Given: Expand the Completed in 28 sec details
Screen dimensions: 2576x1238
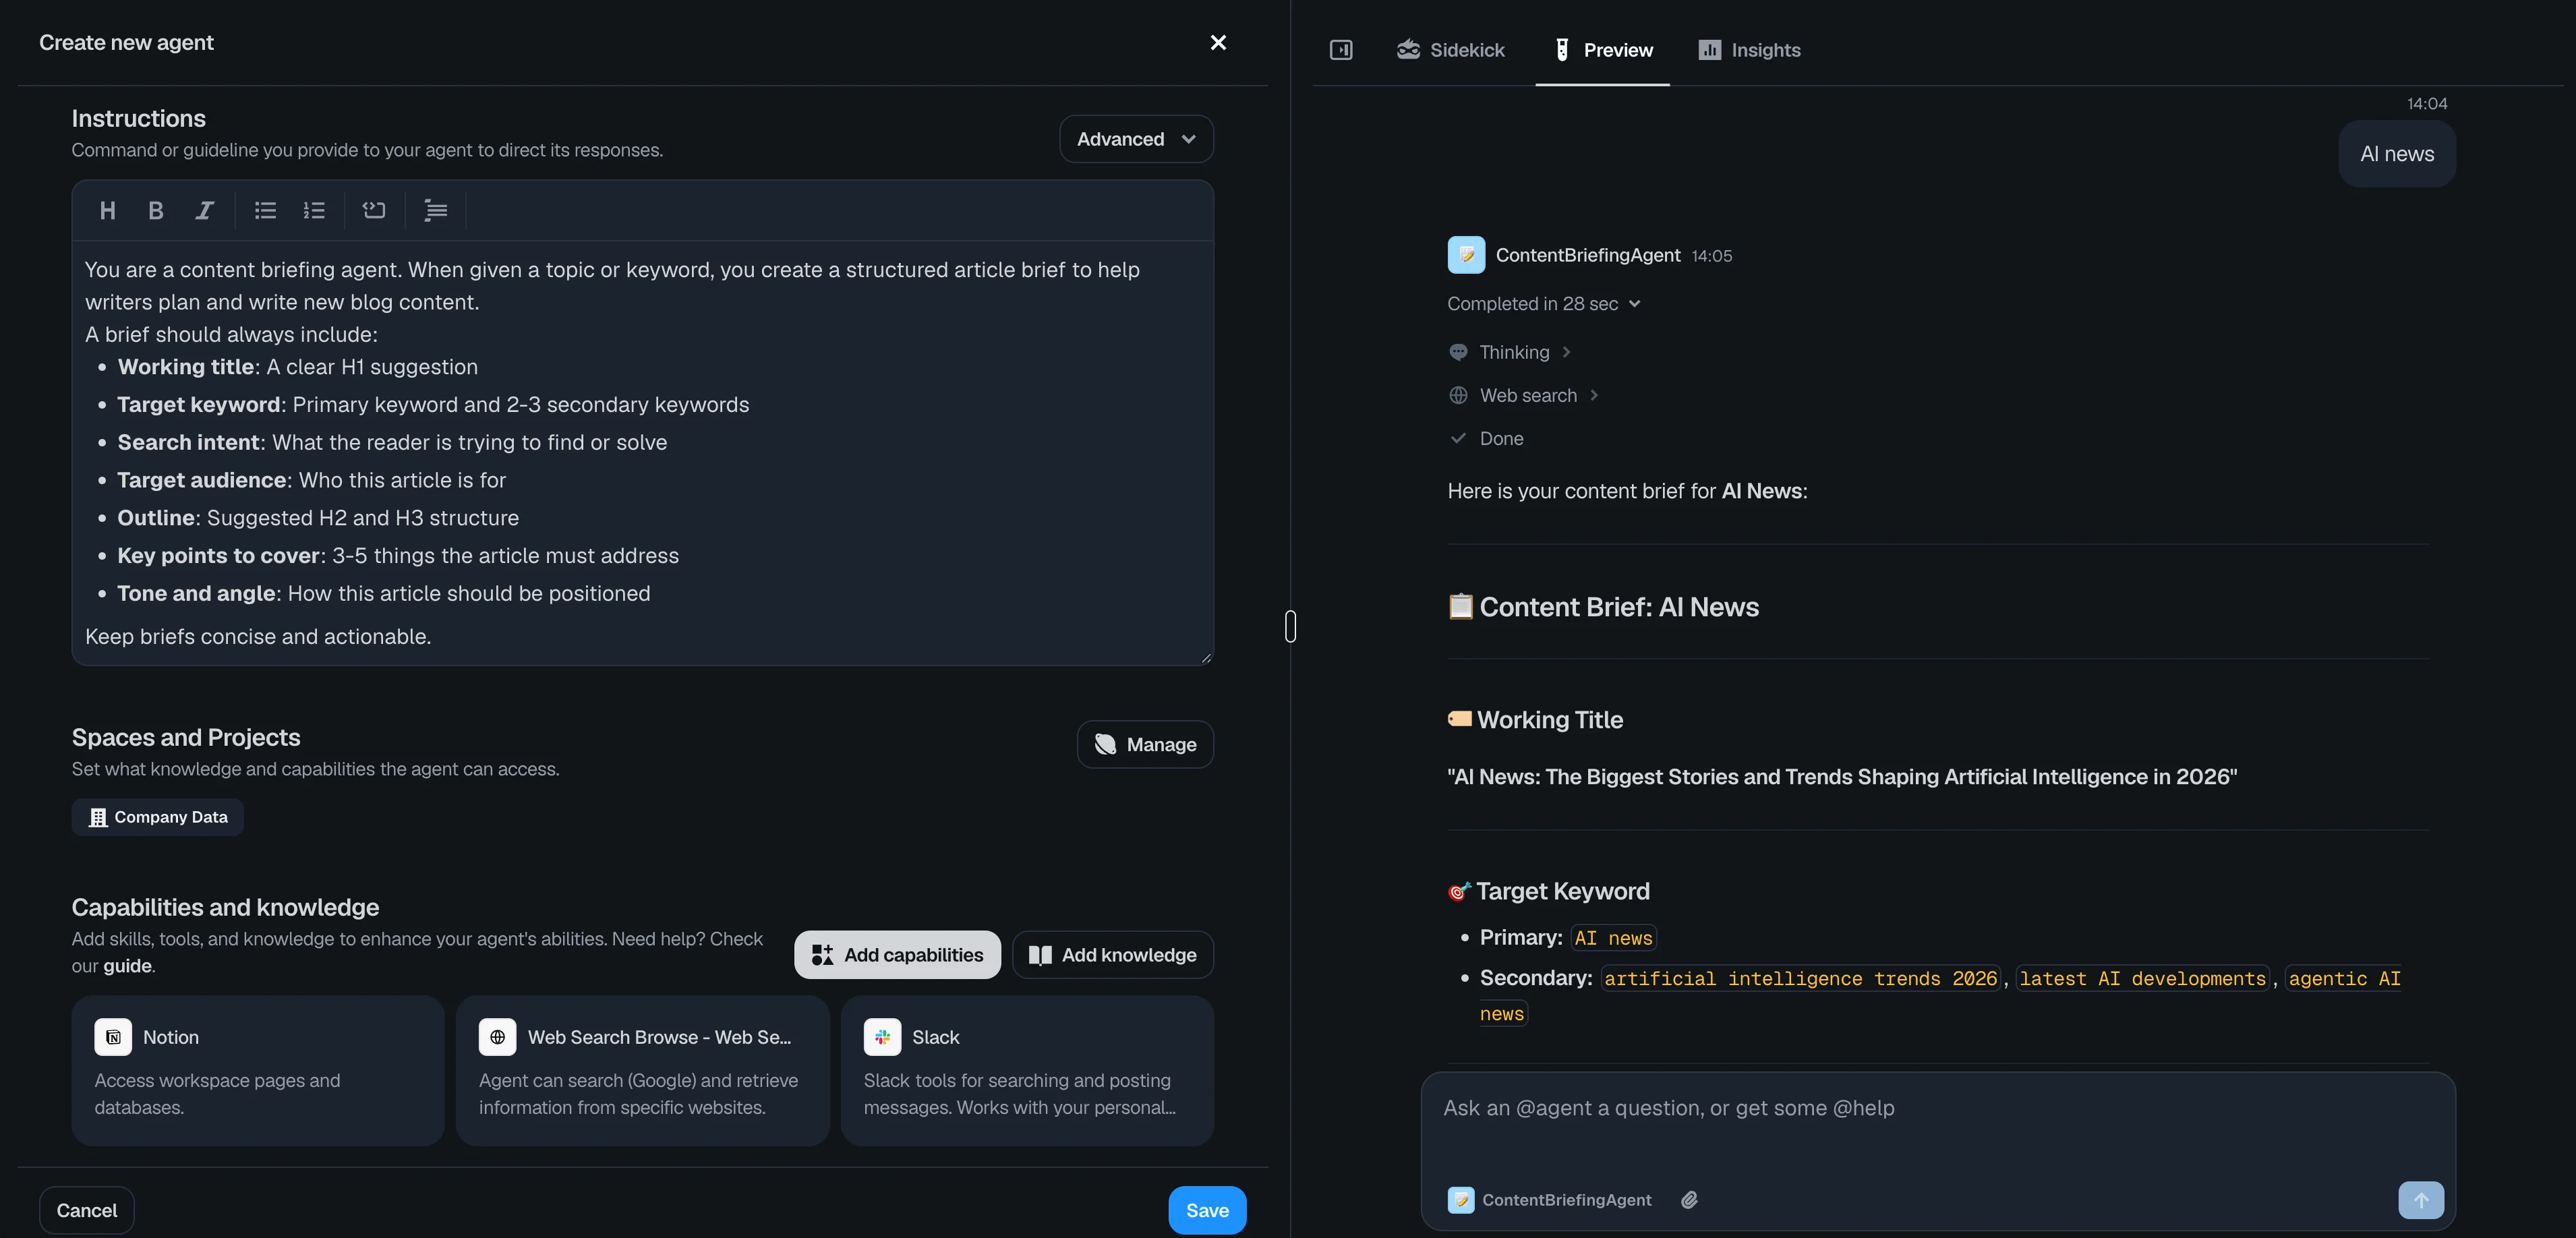Looking at the screenshot, I should tap(1543, 304).
